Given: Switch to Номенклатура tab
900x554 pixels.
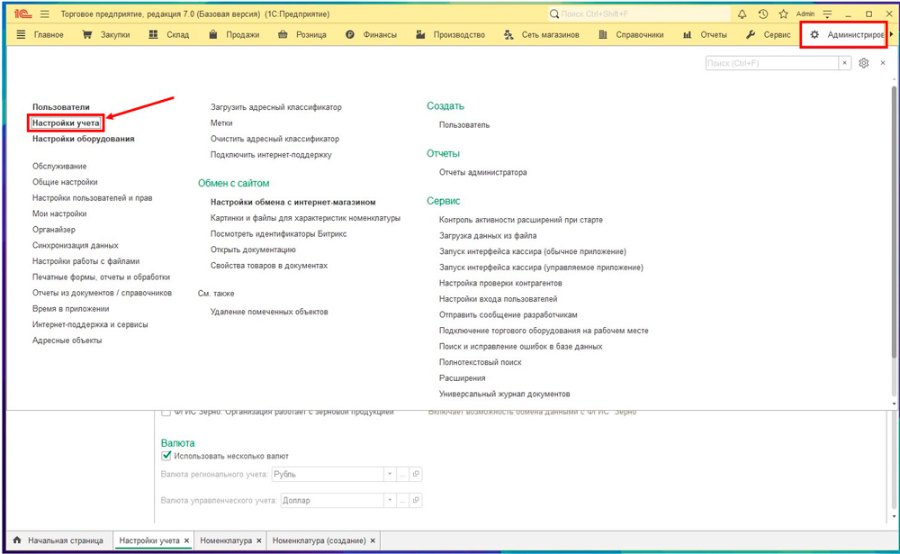Looking at the screenshot, I should (226, 541).
